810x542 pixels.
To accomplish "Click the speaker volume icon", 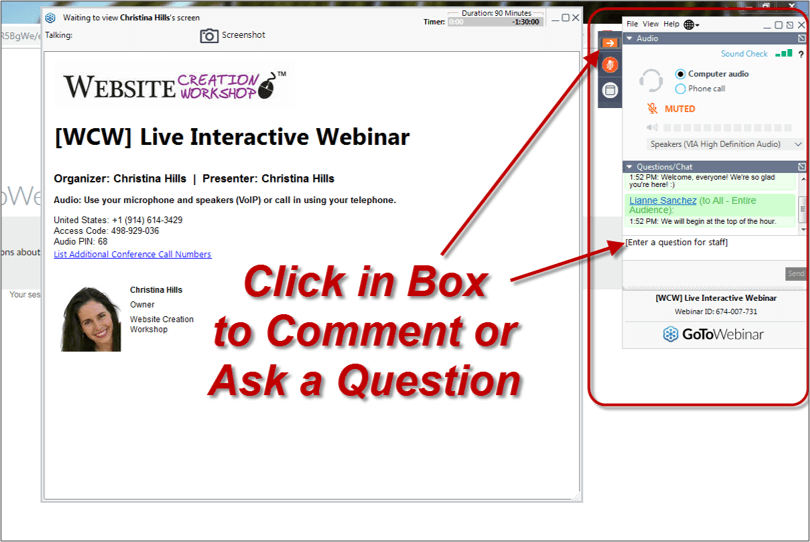I will (x=652, y=127).
